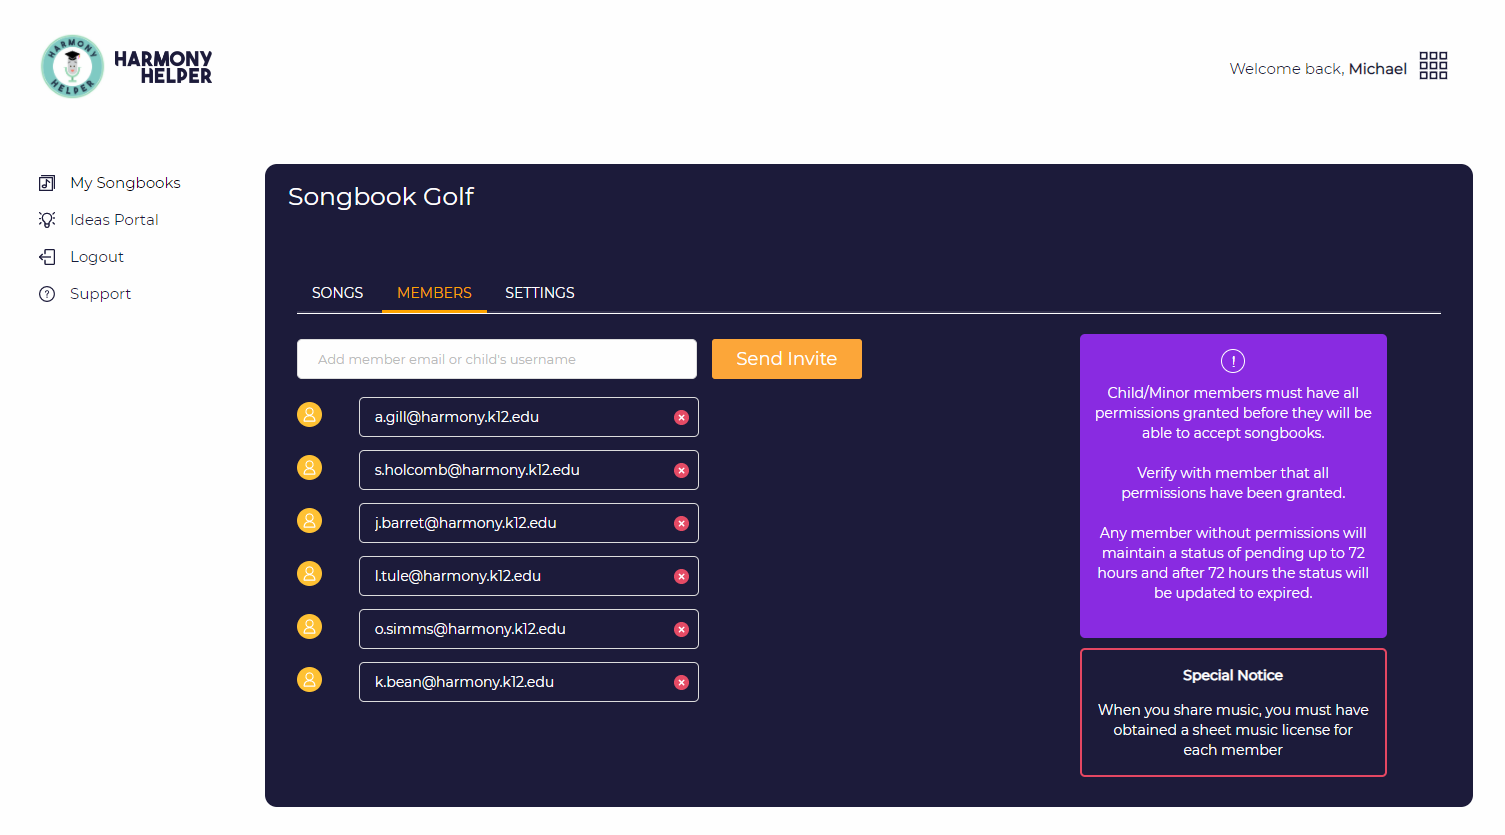The image size is (1505, 835).
Task: Remove member j.barret@harmony.k12.edu
Action: point(681,523)
